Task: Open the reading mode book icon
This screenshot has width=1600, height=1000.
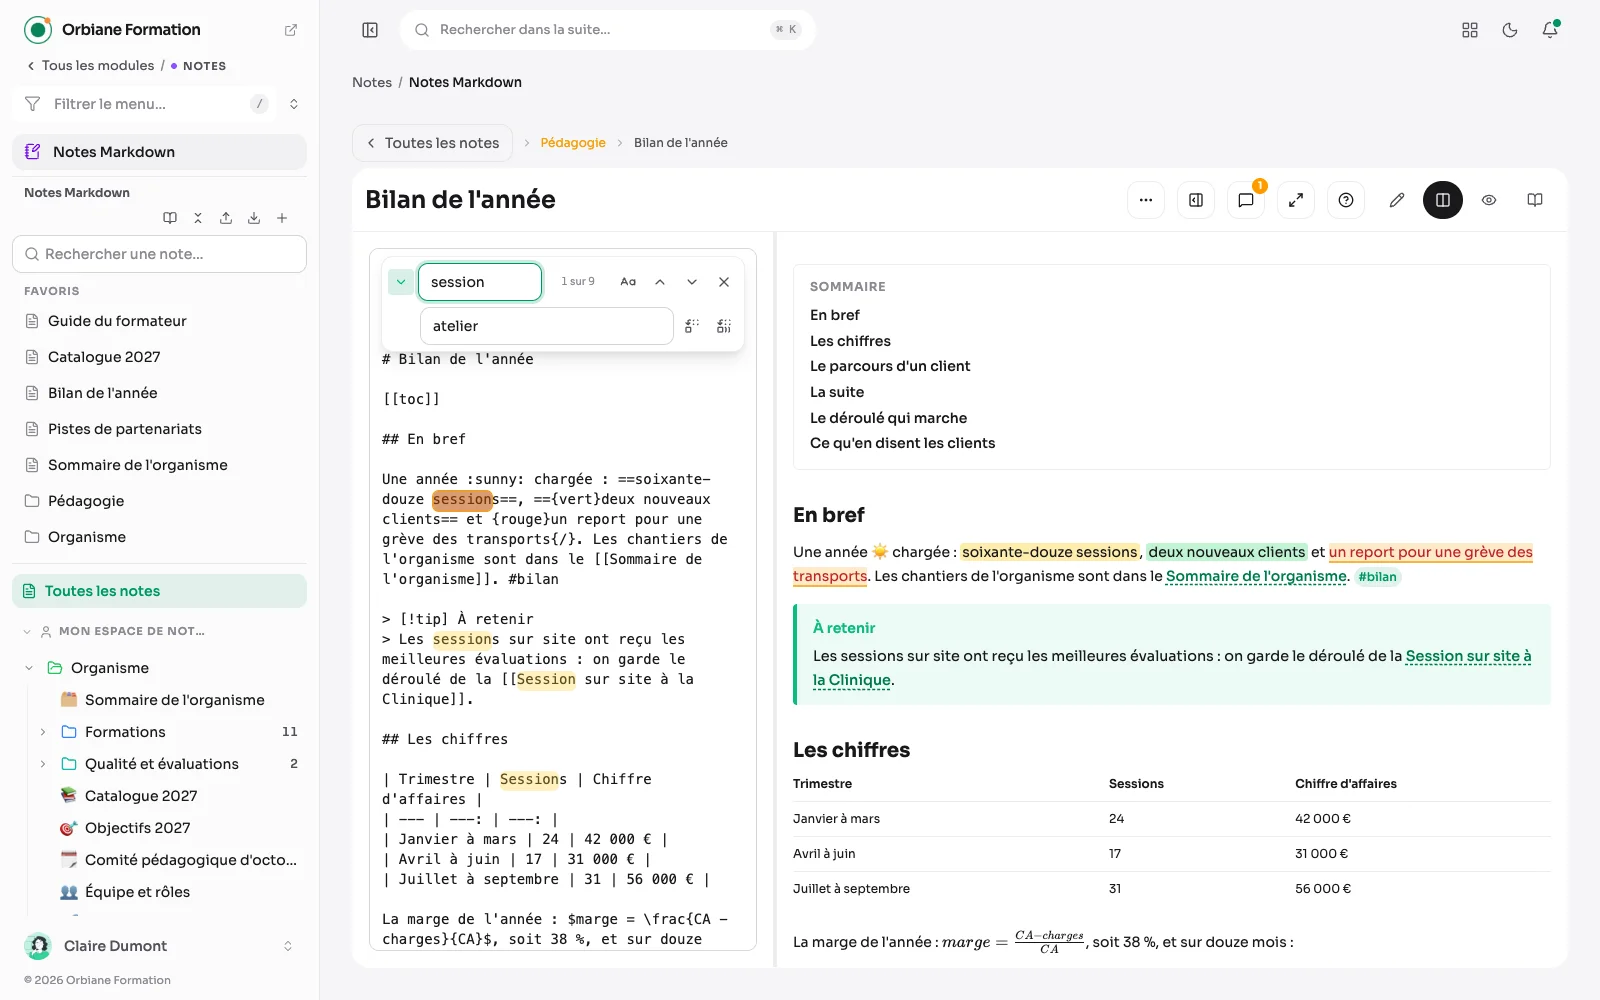Action: tap(1535, 200)
